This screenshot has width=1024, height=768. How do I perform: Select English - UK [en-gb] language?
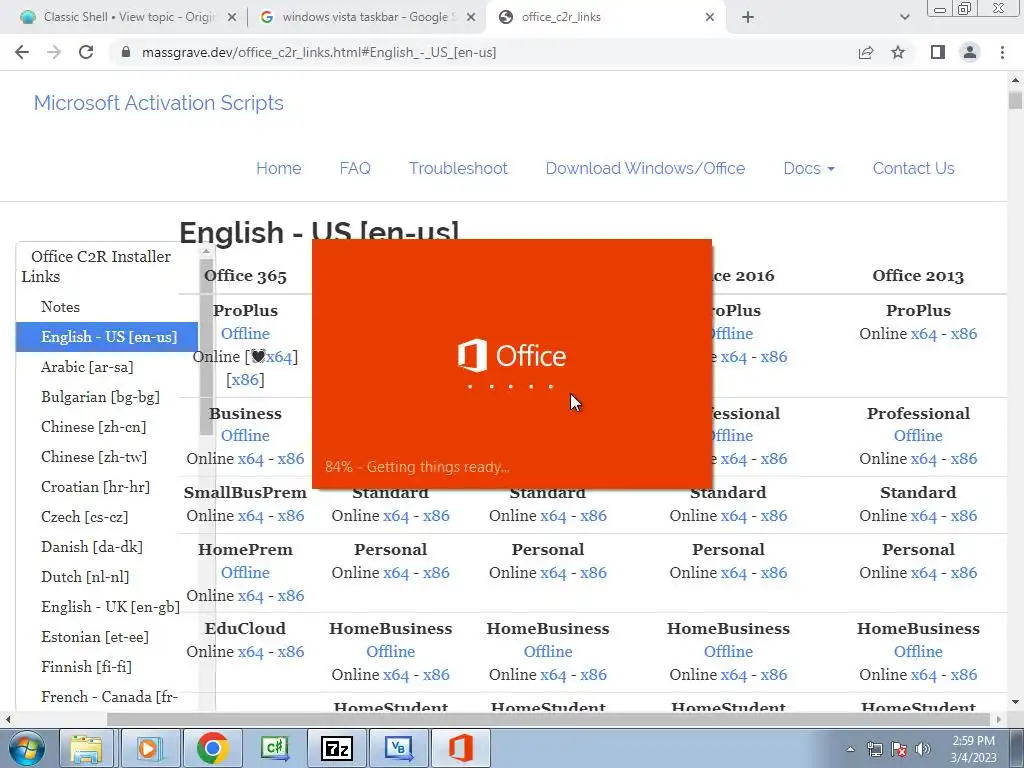(x=110, y=607)
